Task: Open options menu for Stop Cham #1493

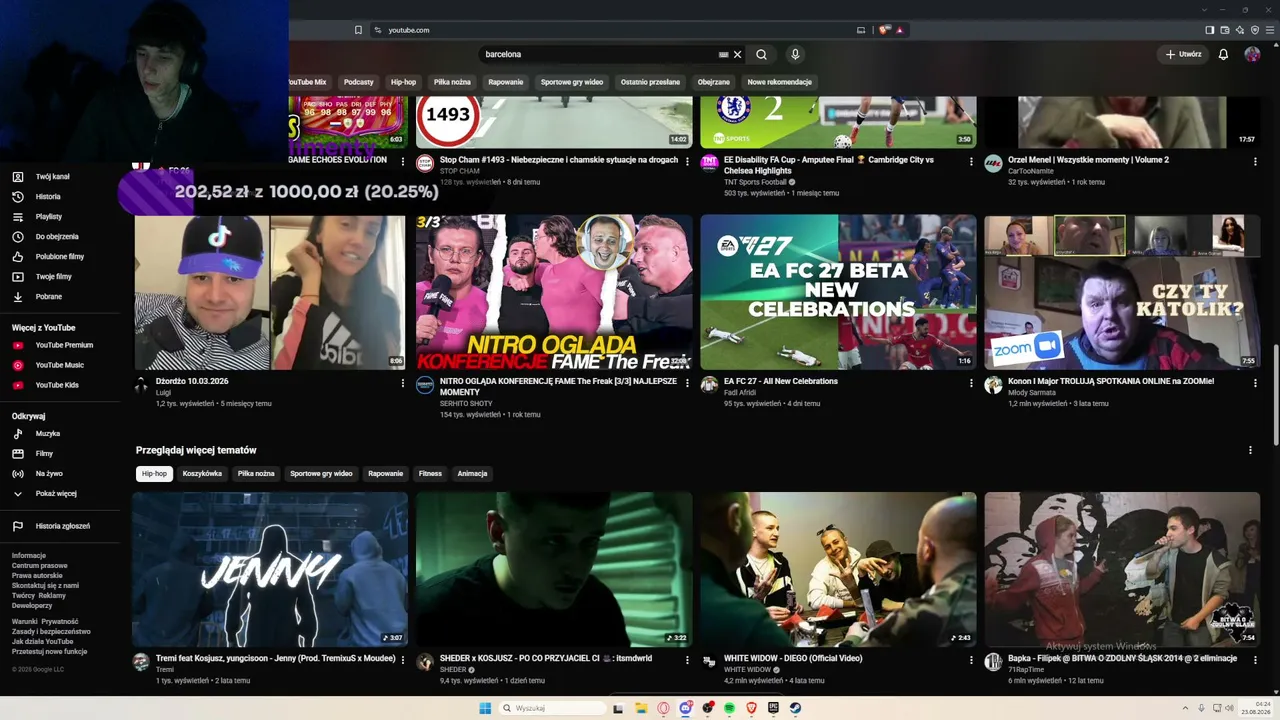Action: [x=687, y=161]
